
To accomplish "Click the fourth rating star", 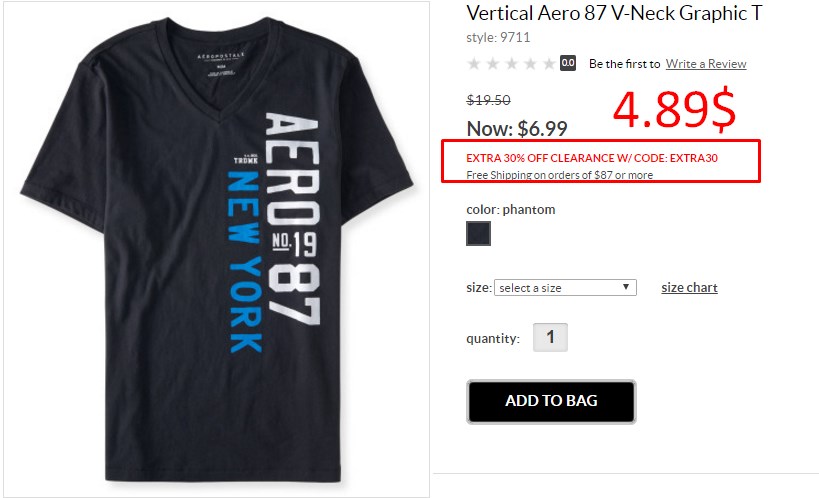I will 530,64.
